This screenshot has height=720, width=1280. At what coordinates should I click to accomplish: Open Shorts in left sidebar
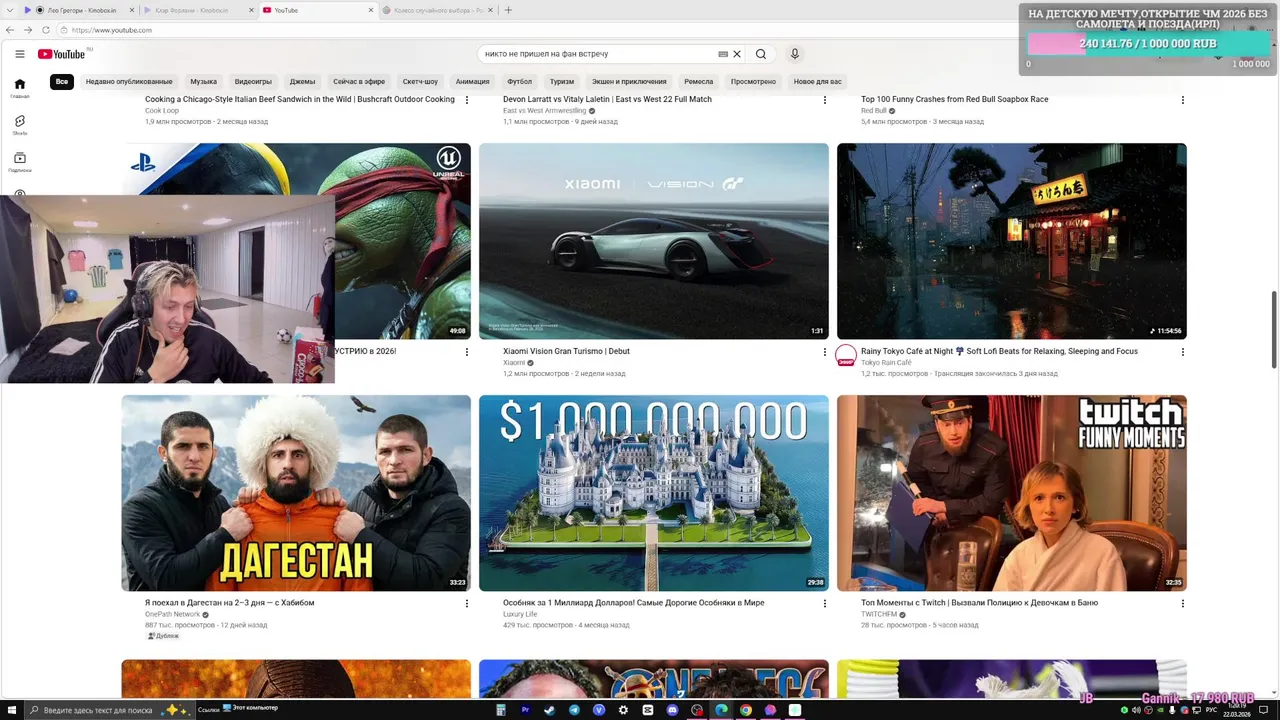point(19,125)
